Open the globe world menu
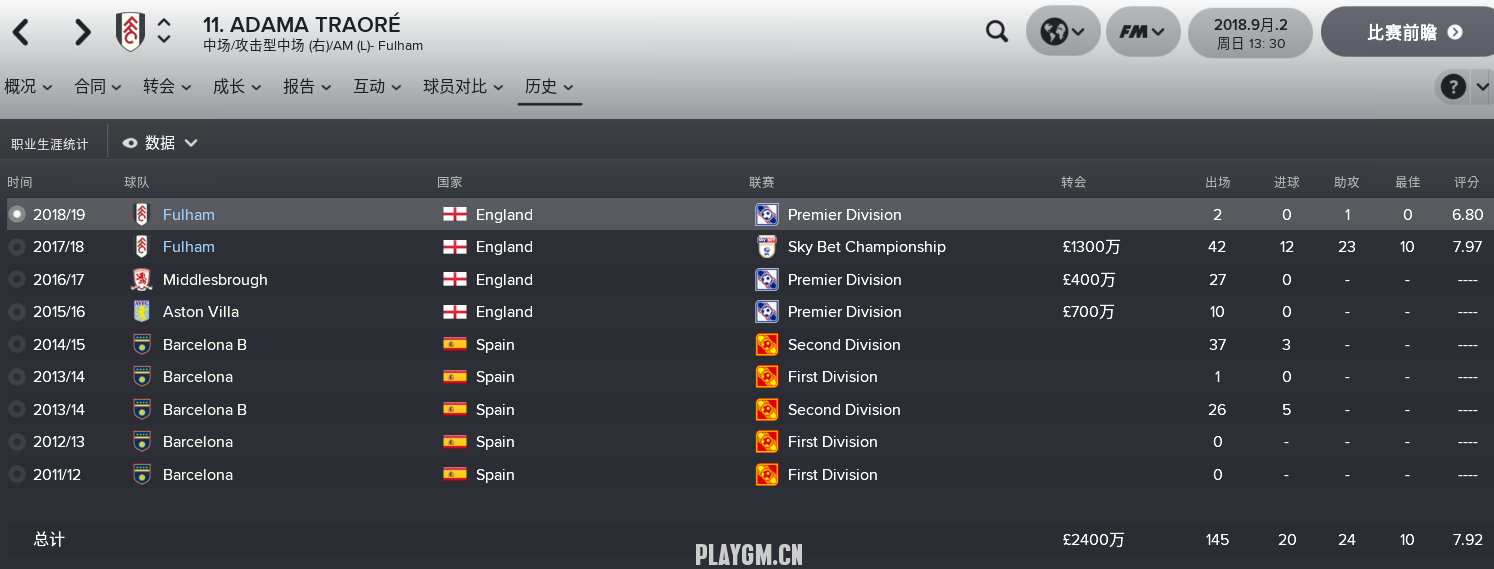The image size is (1494, 569). [x=1063, y=32]
